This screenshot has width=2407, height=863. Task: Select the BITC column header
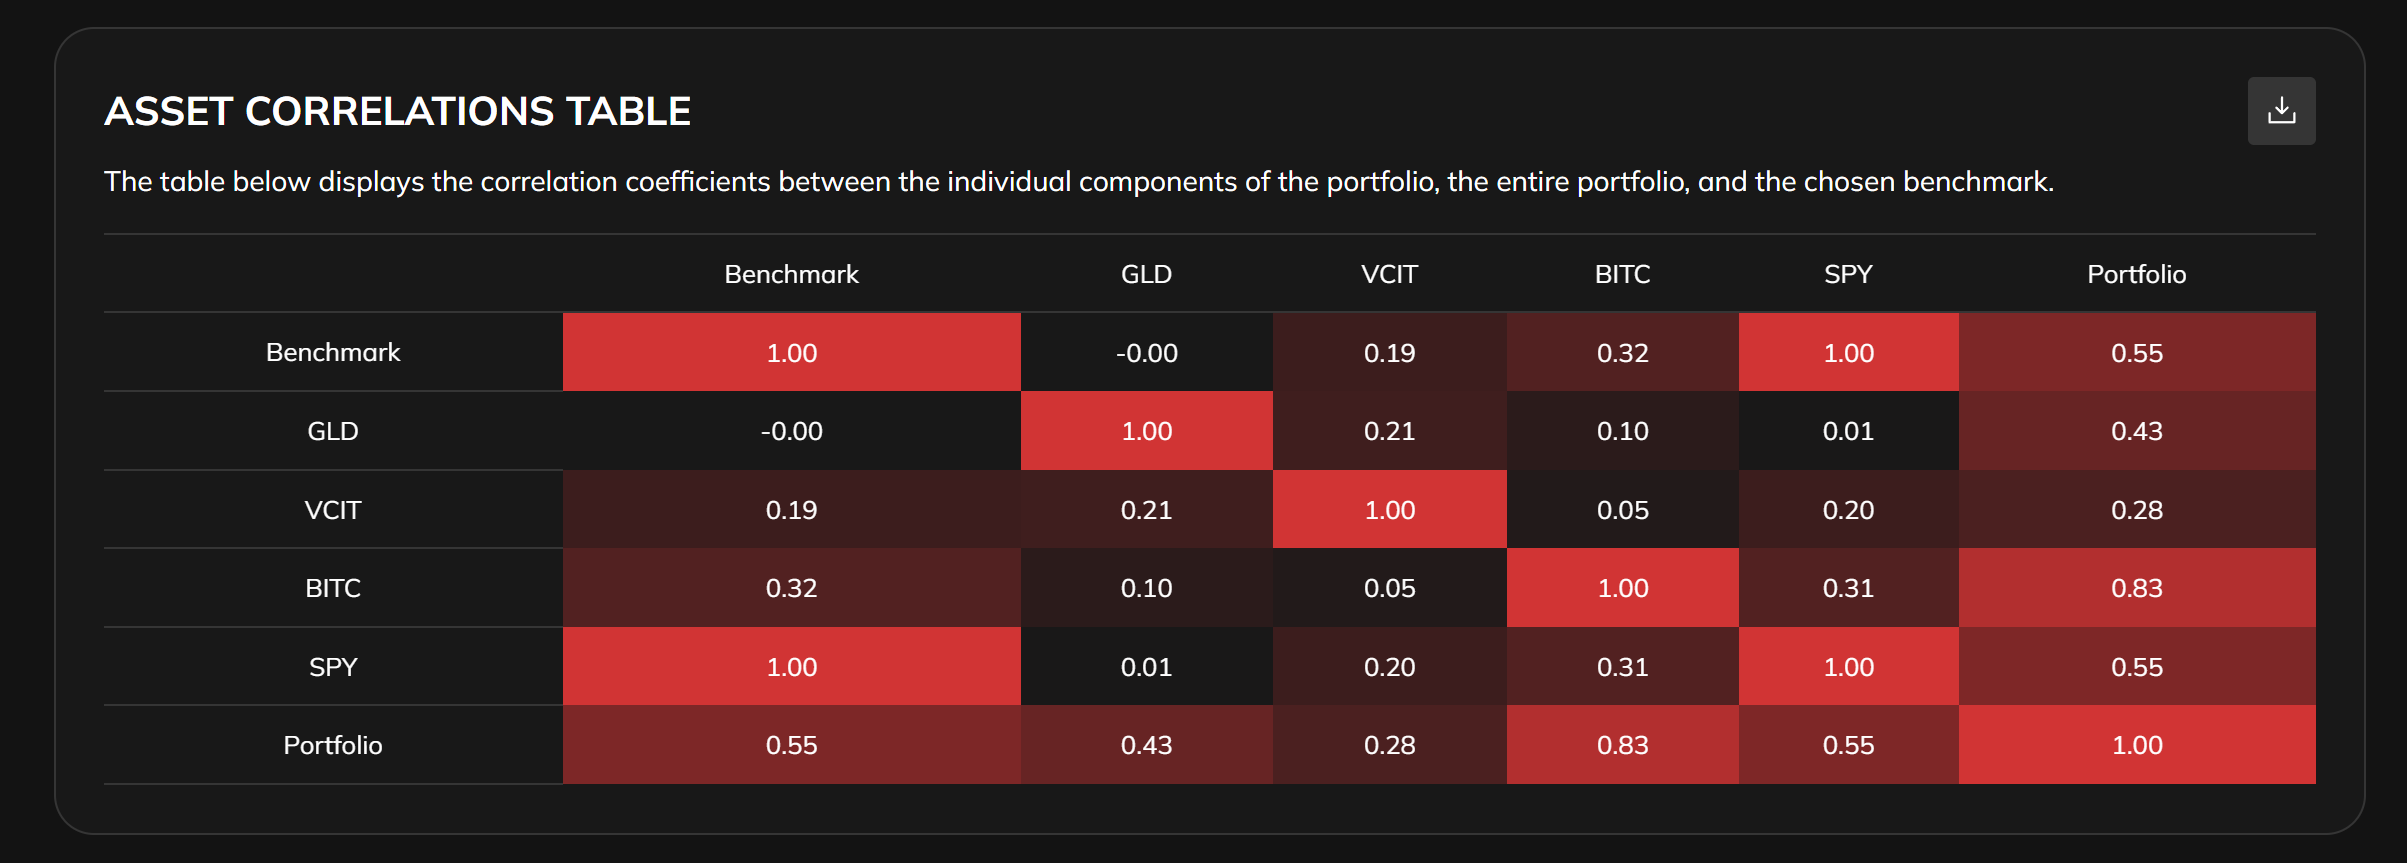coord(1622,274)
